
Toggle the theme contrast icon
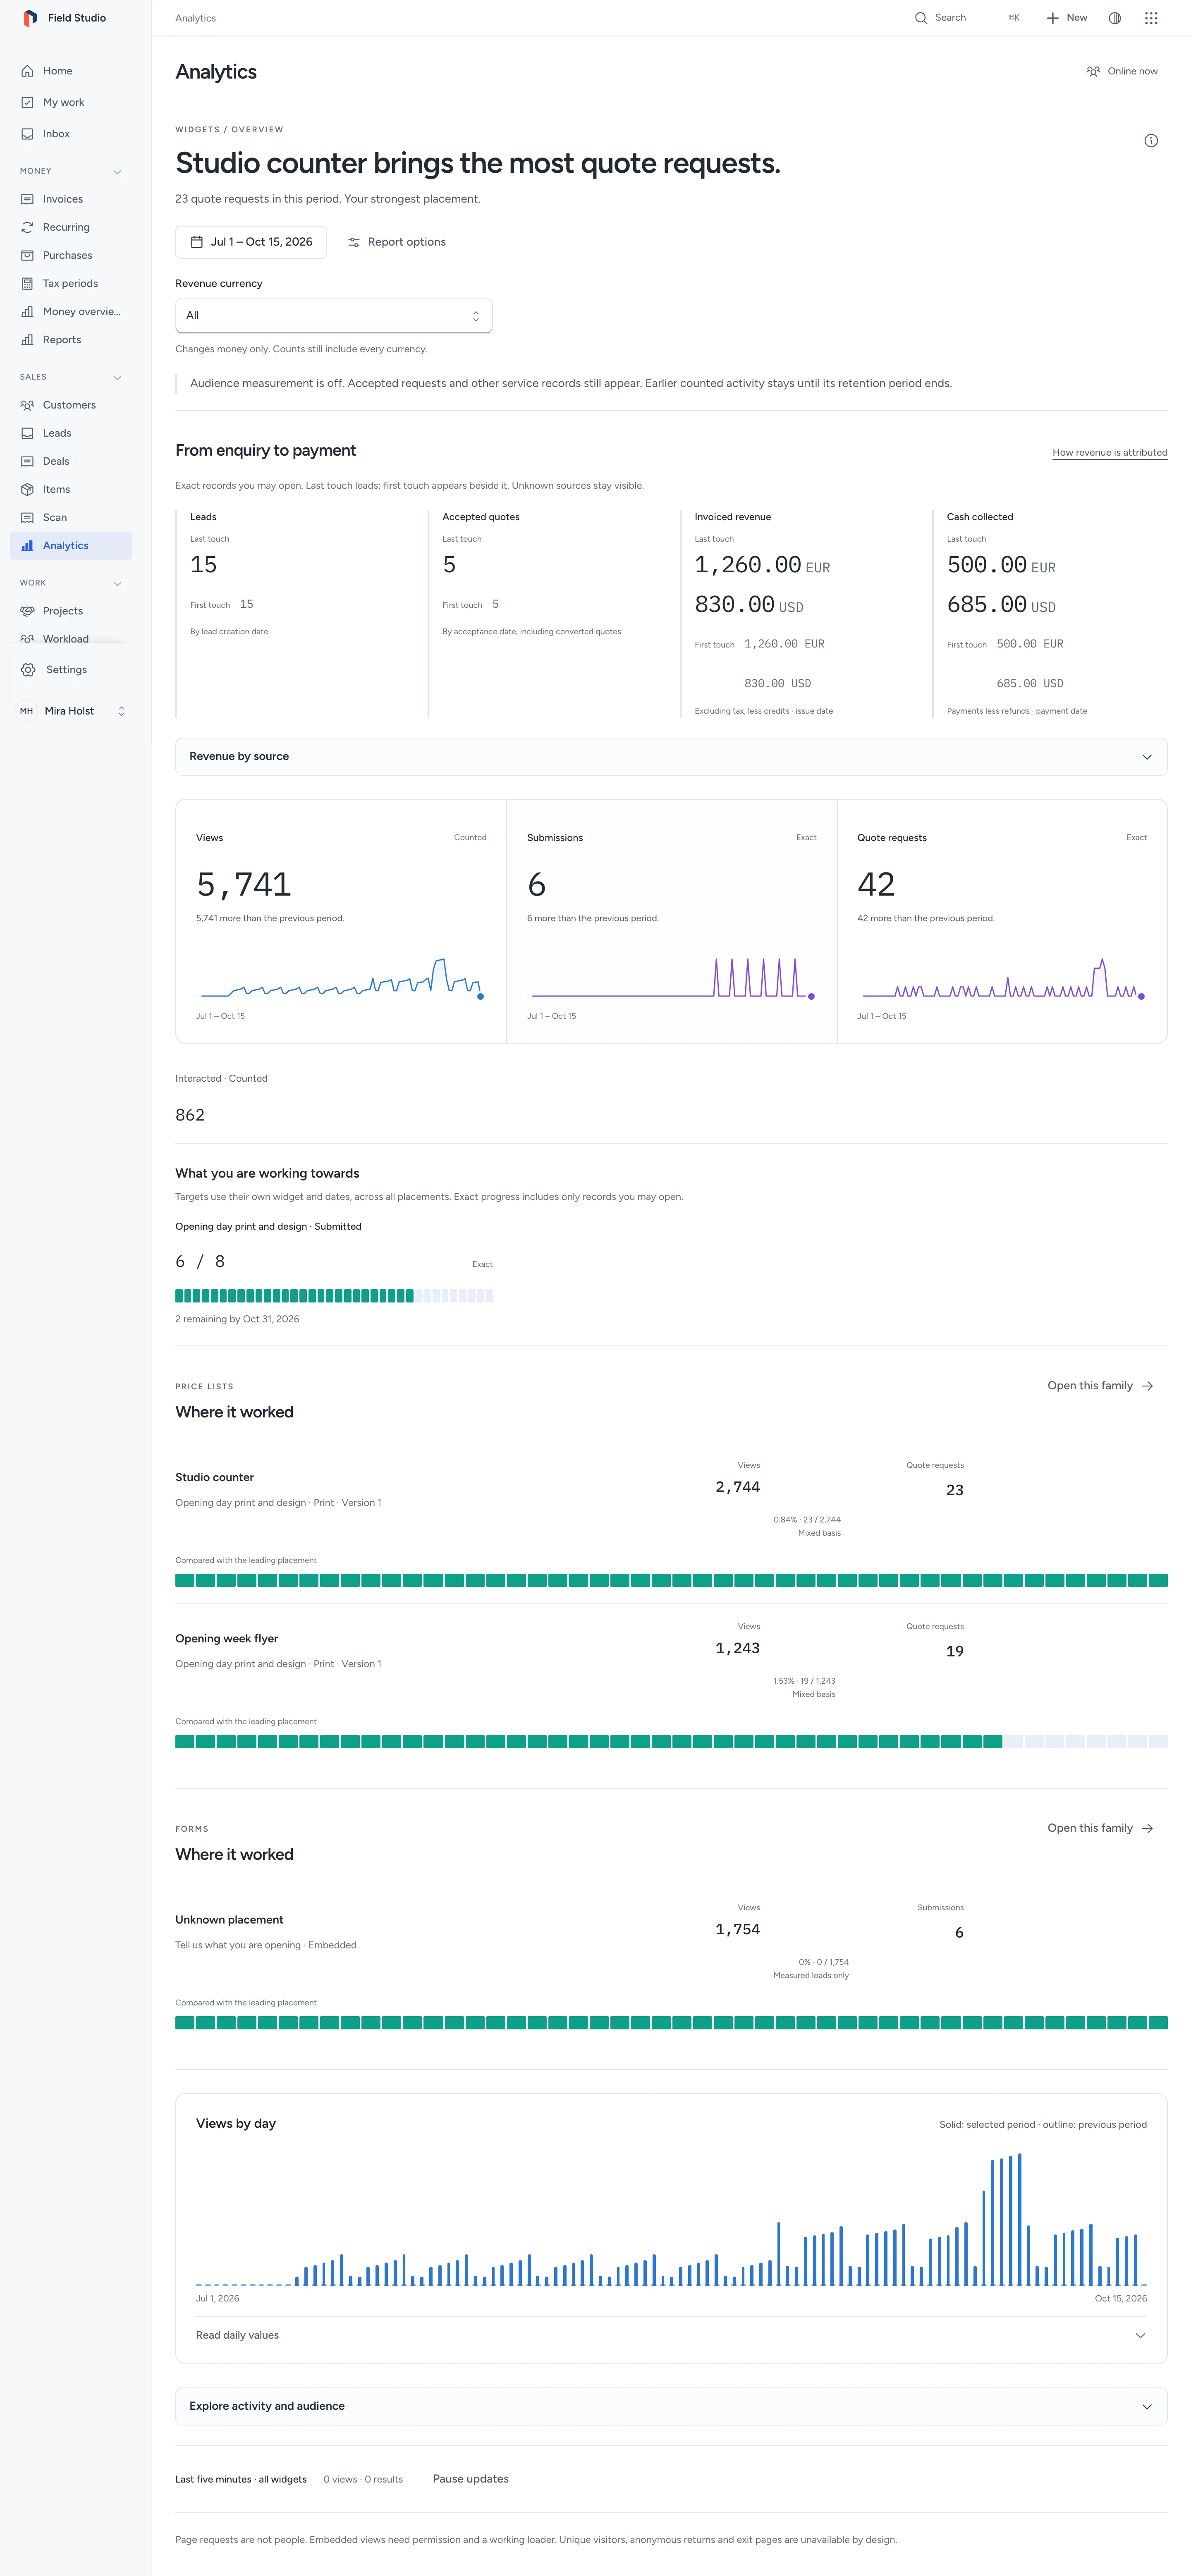pyautogui.click(x=1114, y=18)
